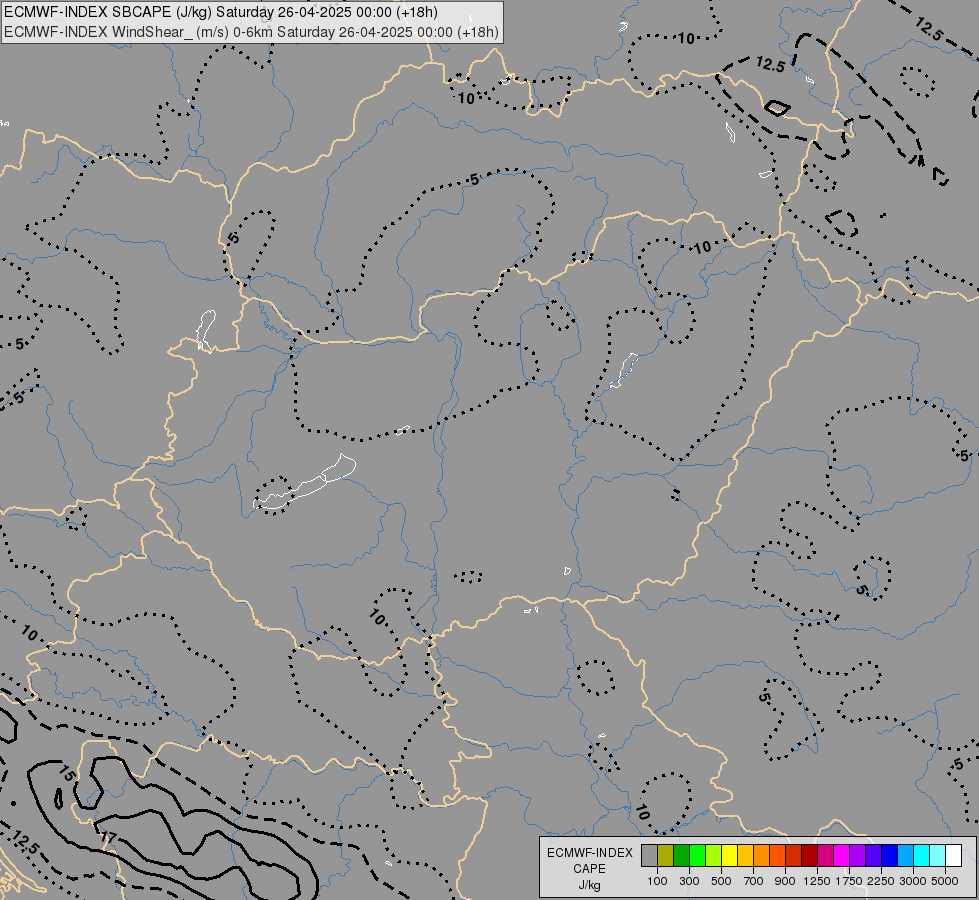
Task: Select the bright magenta legend swatch
Action: pos(842,855)
